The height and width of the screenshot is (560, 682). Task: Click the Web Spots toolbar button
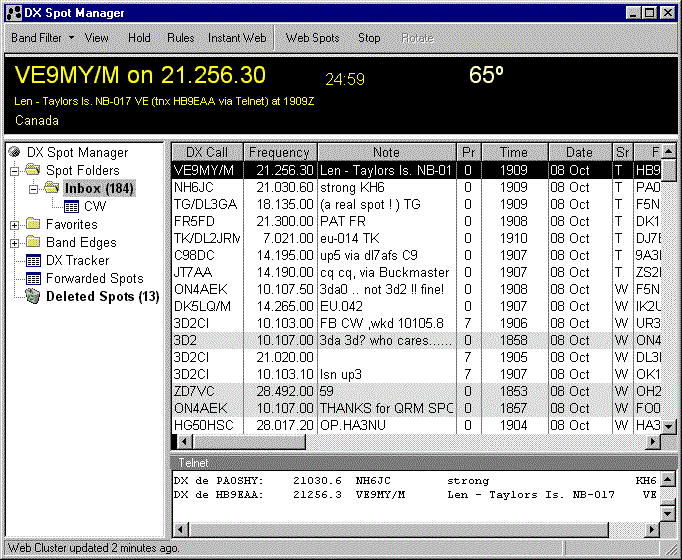(x=312, y=38)
